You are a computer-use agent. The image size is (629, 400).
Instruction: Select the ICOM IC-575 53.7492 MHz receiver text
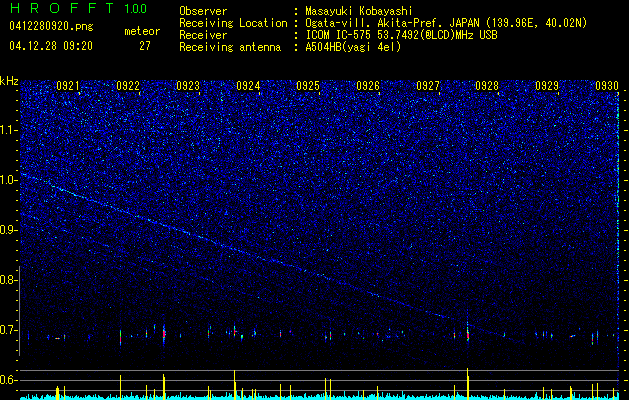(x=401, y=35)
